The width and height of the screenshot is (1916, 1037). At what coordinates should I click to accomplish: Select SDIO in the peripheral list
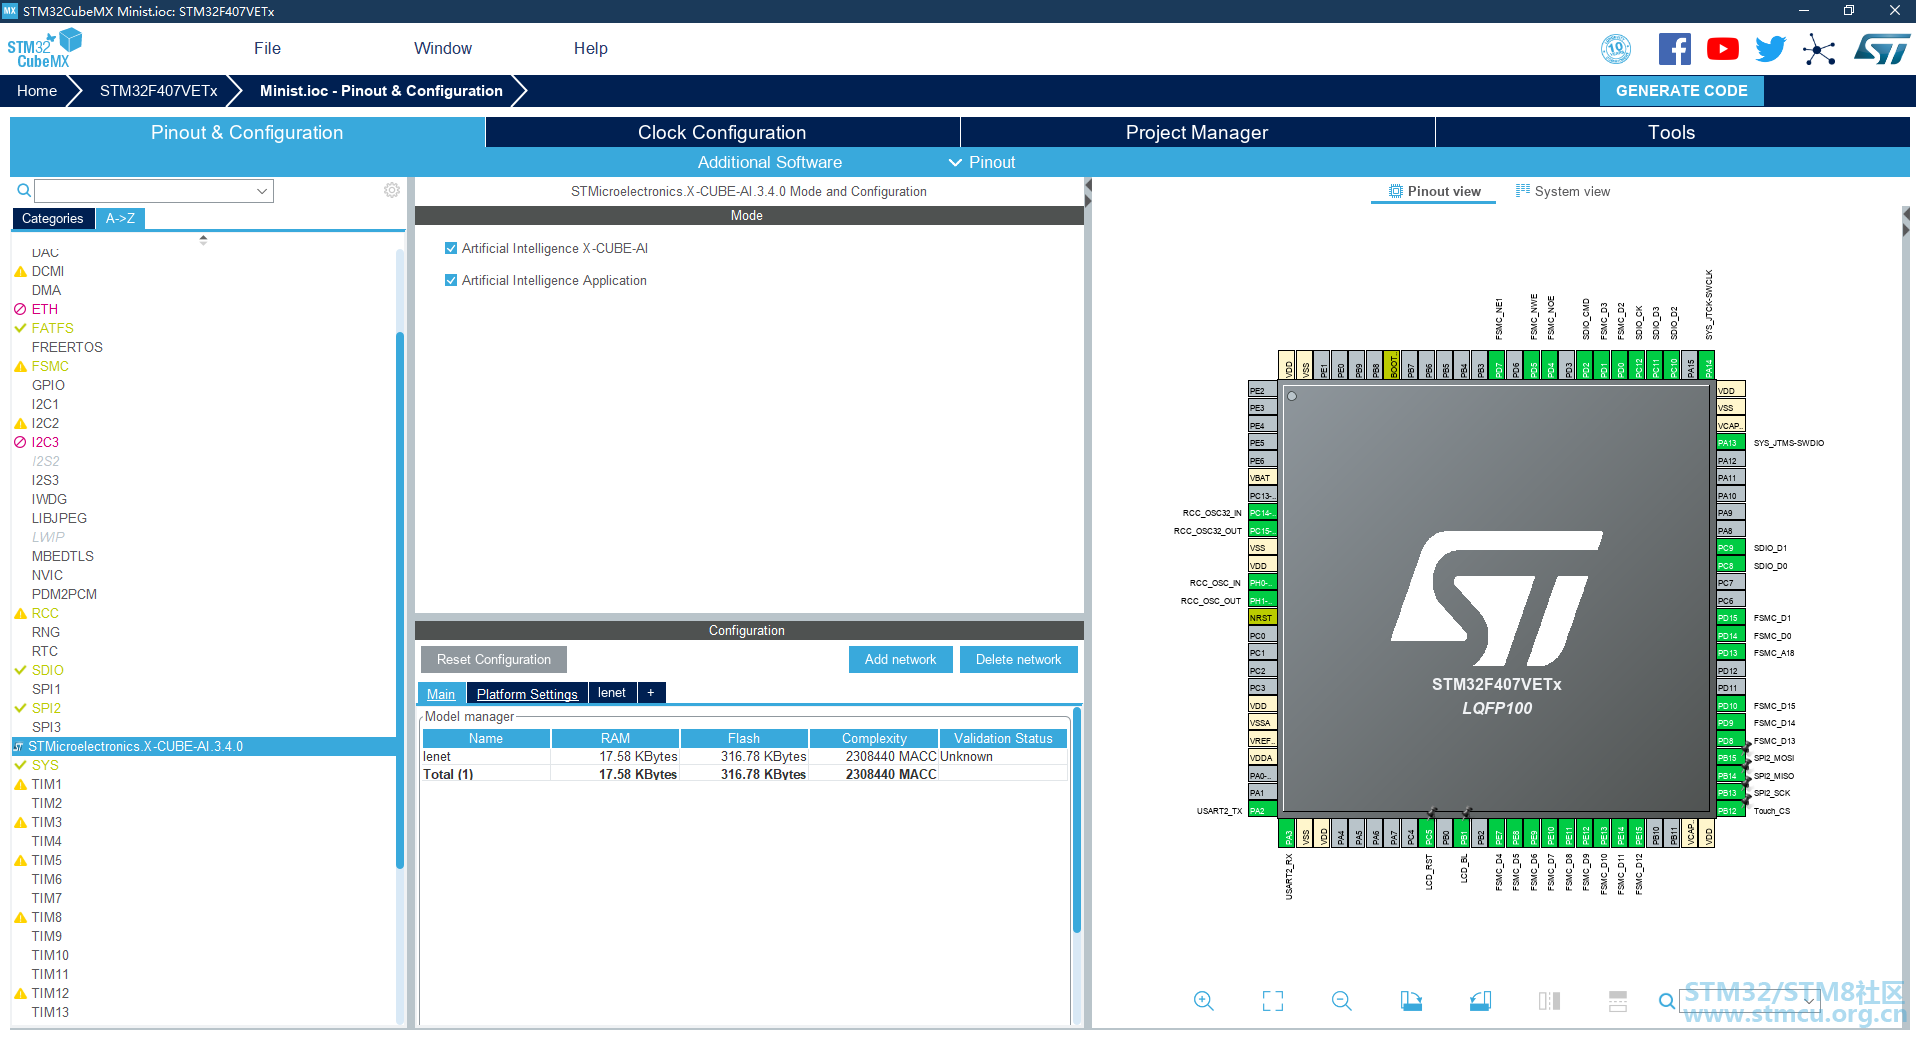click(x=47, y=670)
